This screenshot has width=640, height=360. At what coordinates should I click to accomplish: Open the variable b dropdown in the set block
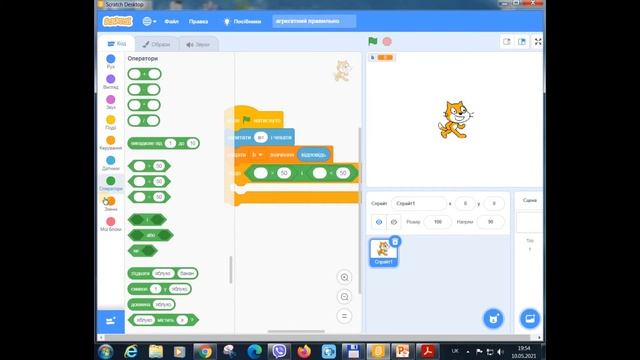click(257, 155)
